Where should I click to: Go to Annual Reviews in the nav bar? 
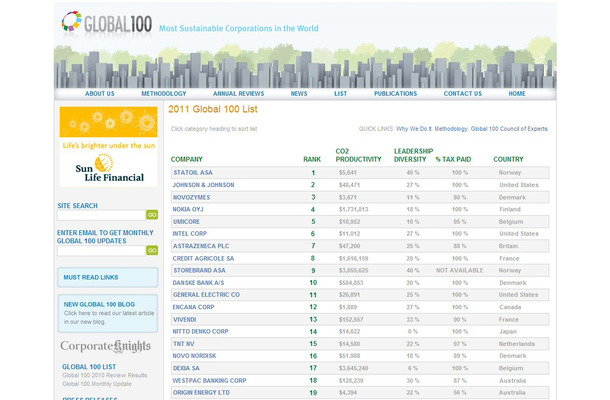tap(238, 94)
